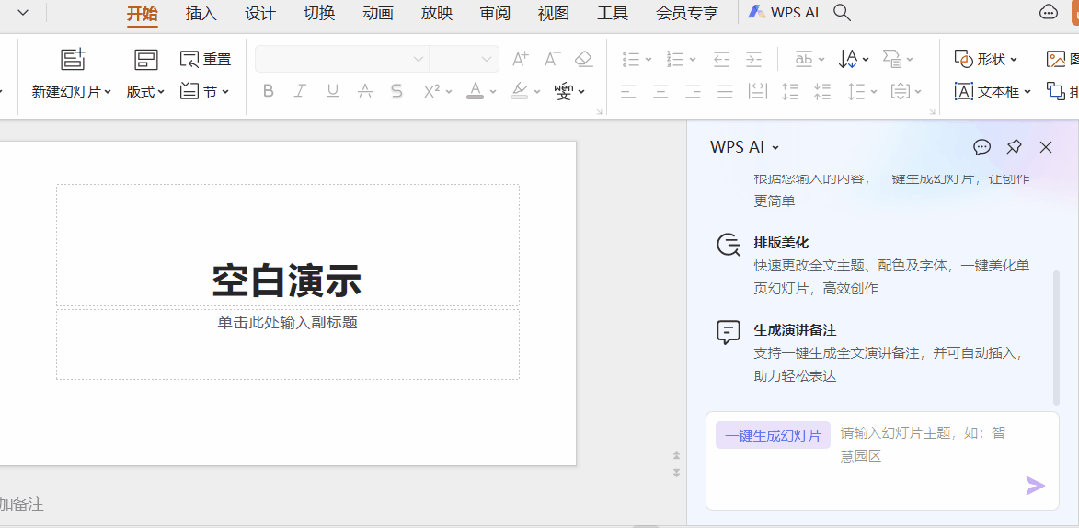The height and width of the screenshot is (528, 1079).
Task: Open the font name combo box
Action: tap(342, 59)
